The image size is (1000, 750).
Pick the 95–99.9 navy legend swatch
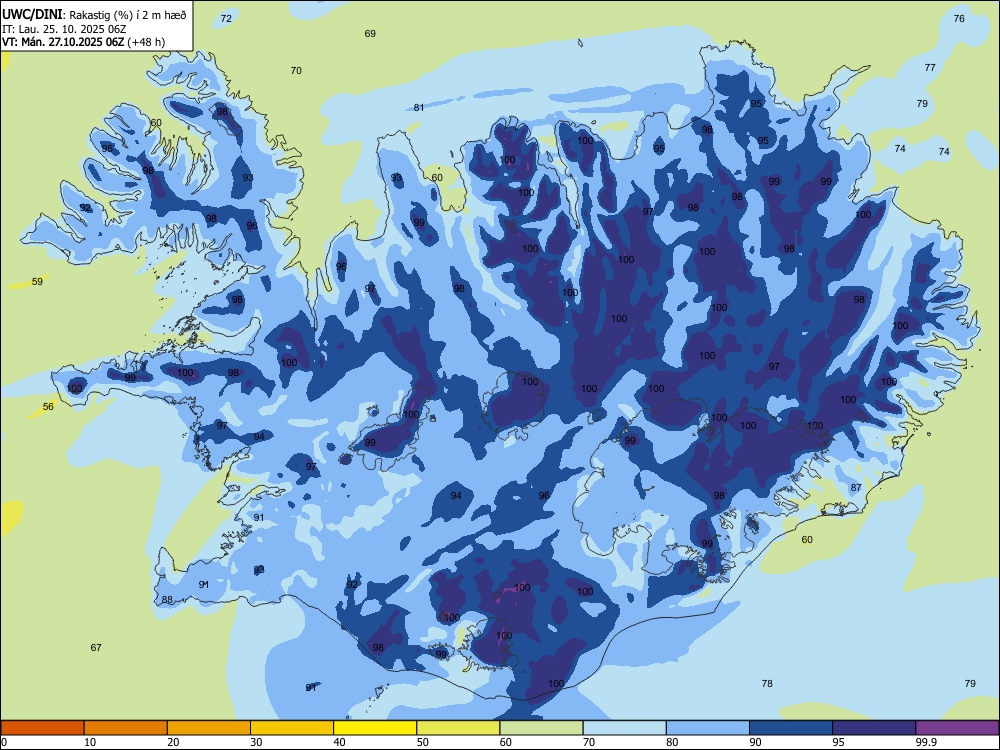(x=874, y=728)
